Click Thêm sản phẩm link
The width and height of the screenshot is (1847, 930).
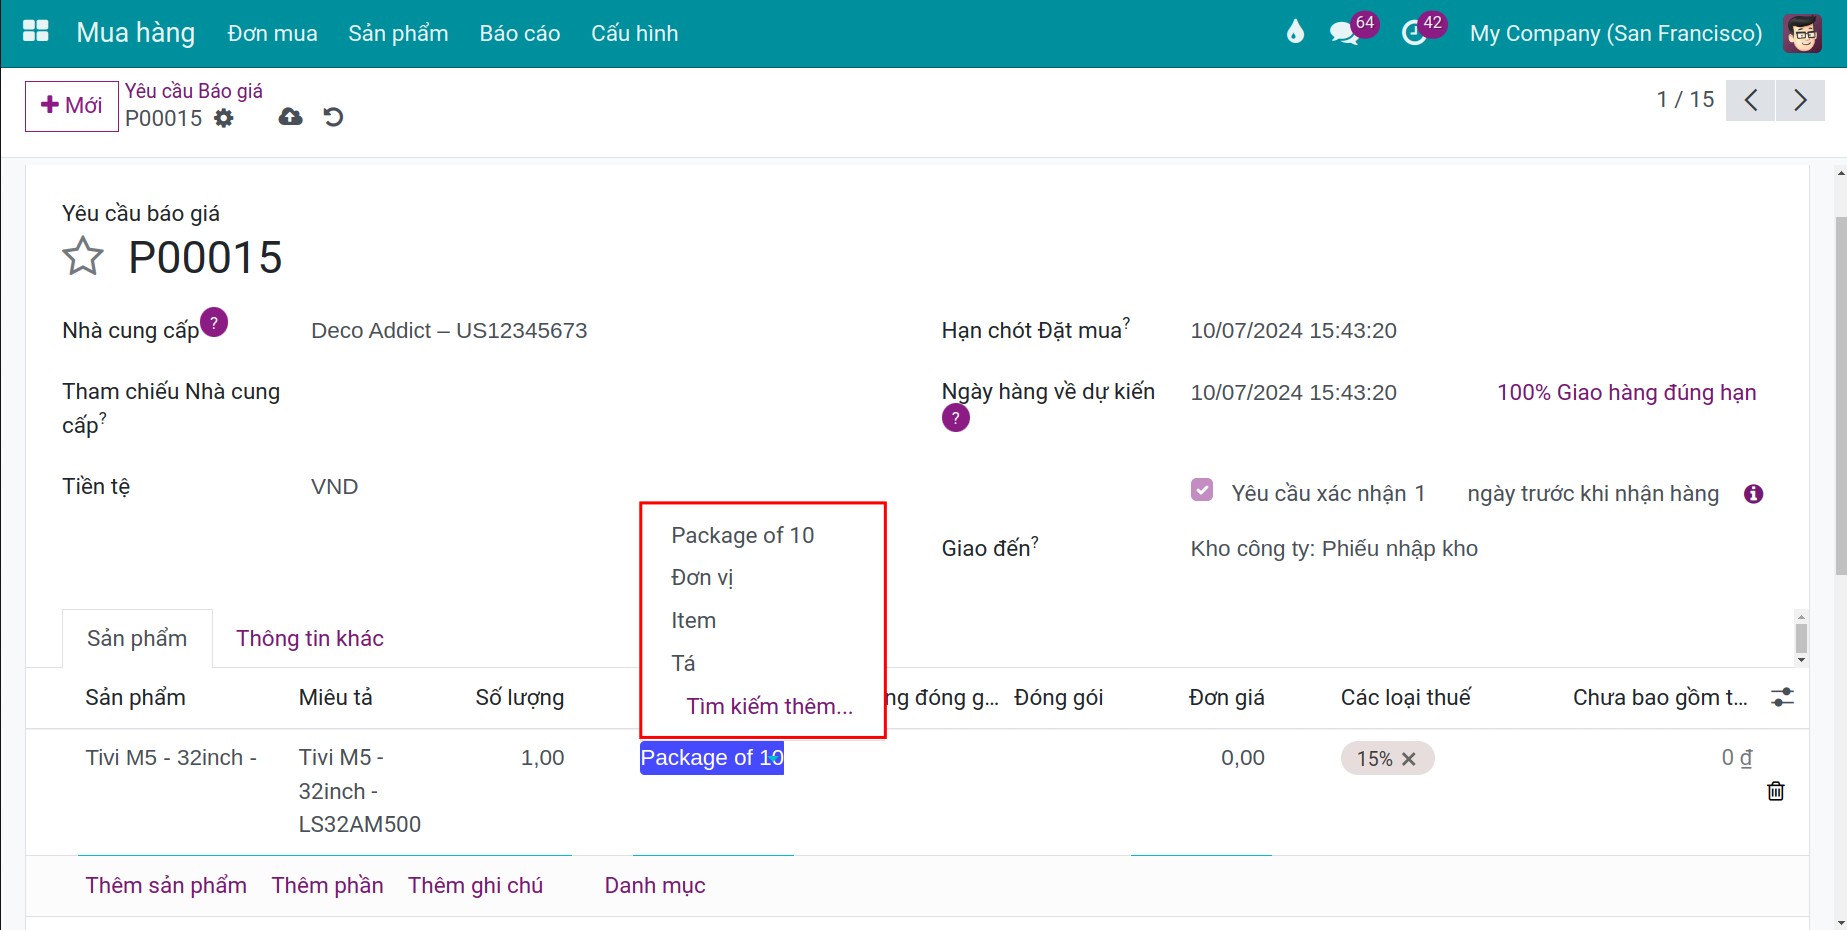pos(166,886)
